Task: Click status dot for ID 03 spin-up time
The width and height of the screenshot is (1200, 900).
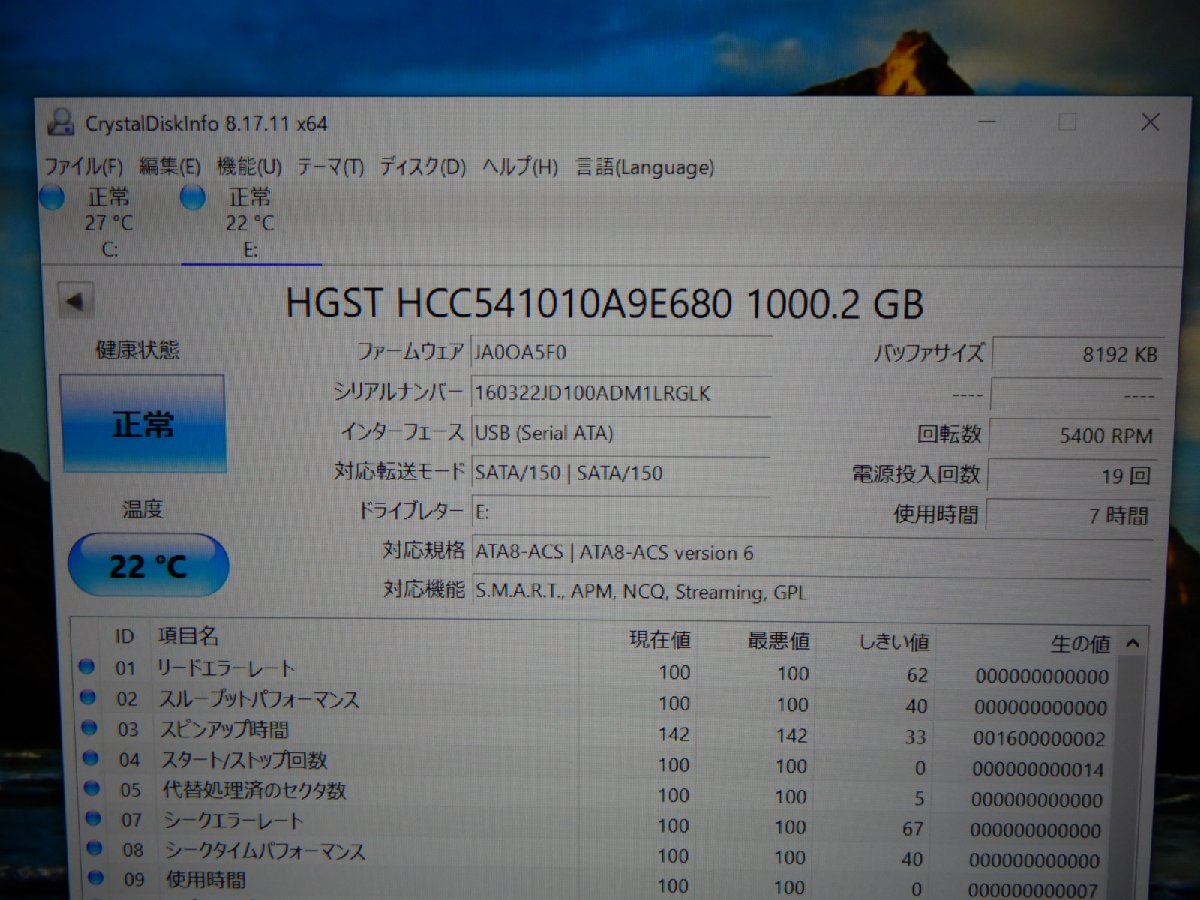Action: 89,727
